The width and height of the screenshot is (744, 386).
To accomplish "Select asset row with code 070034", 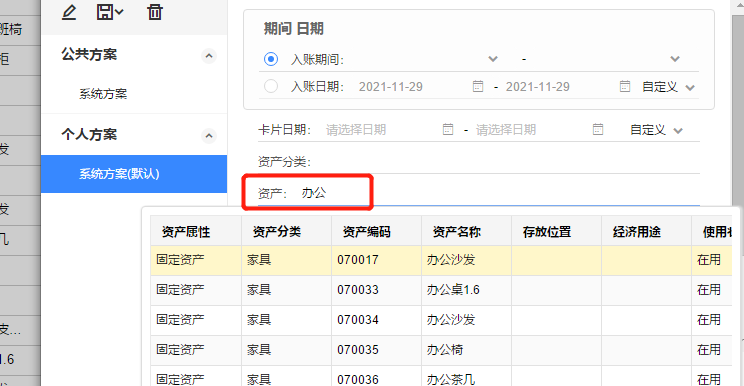I will point(441,320).
